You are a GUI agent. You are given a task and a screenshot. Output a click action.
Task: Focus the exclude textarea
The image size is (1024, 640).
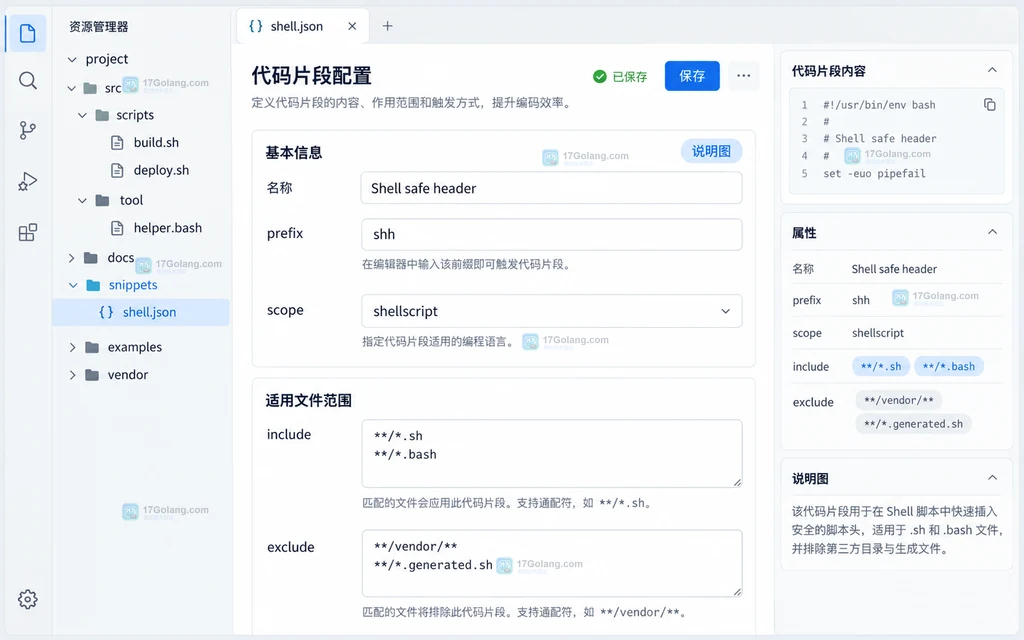[551, 563]
